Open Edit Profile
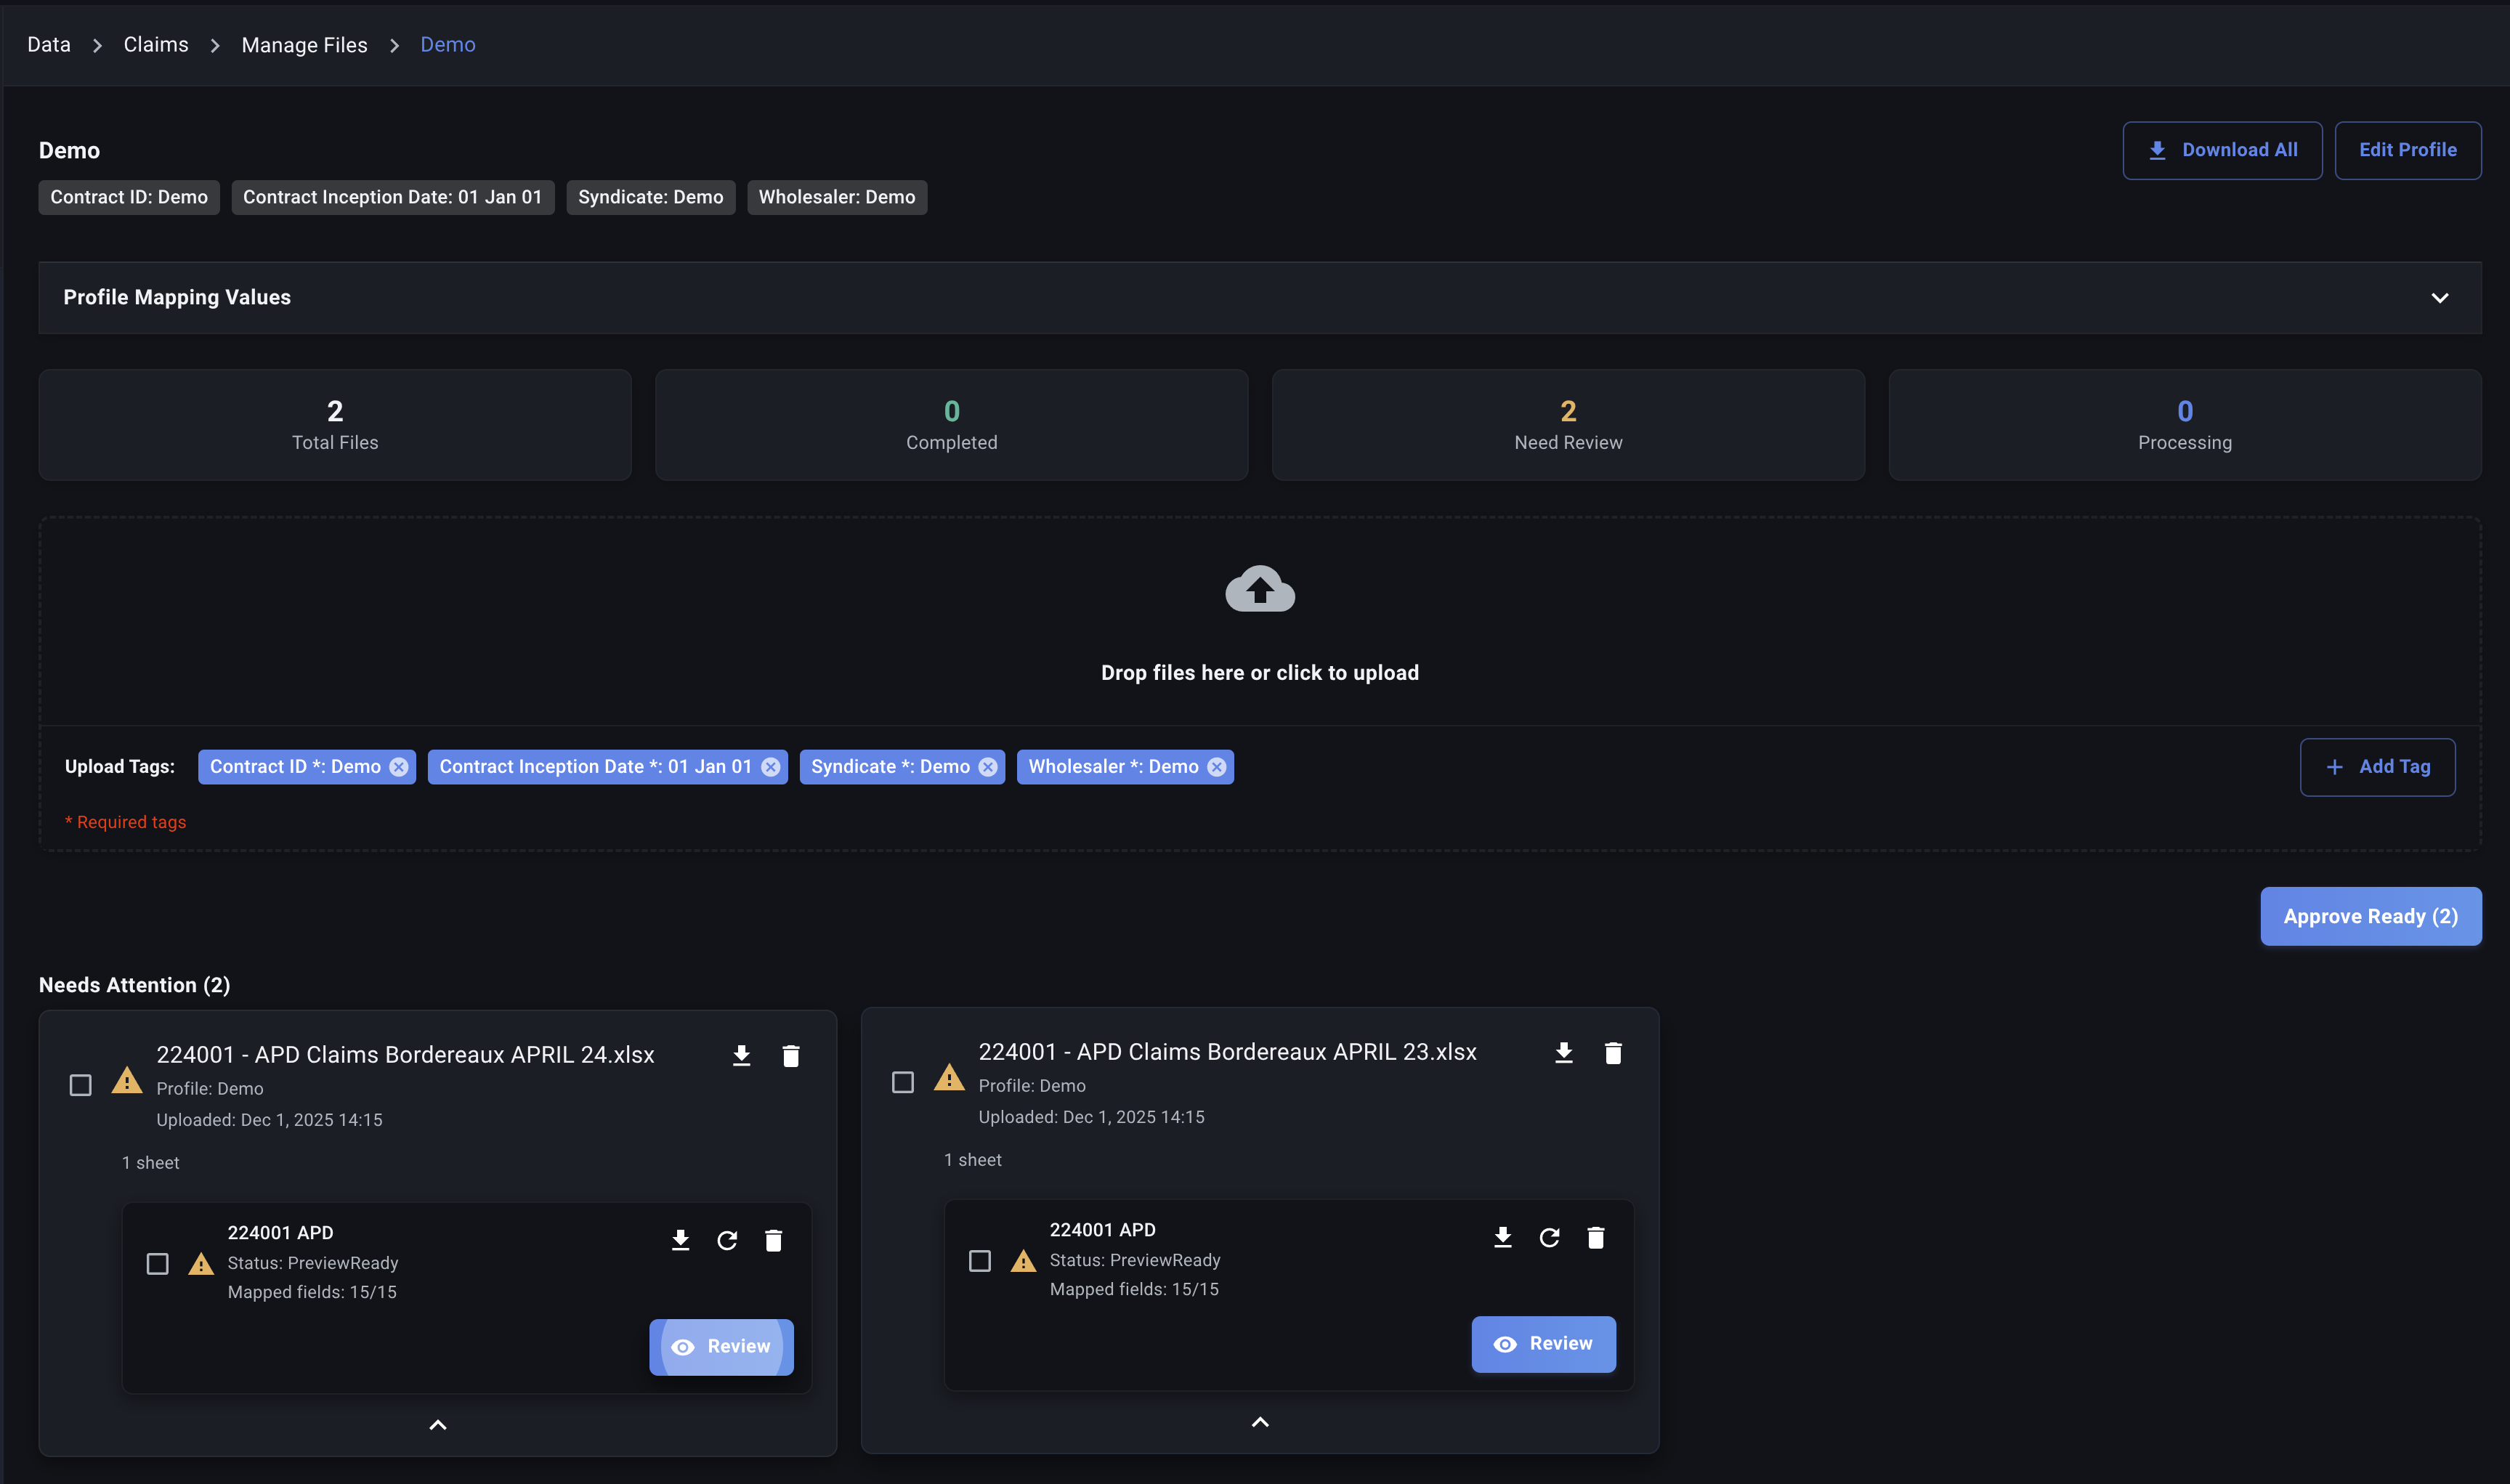The height and width of the screenshot is (1484, 2510). pyautogui.click(x=2407, y=150)
